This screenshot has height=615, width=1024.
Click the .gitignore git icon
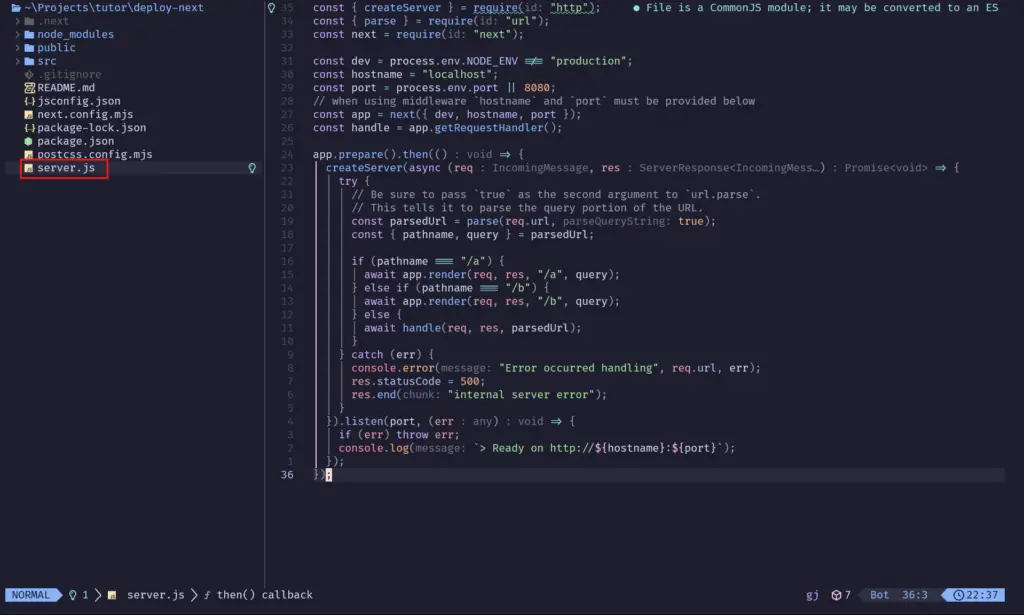pyautogui.click(x=28, y=75)
